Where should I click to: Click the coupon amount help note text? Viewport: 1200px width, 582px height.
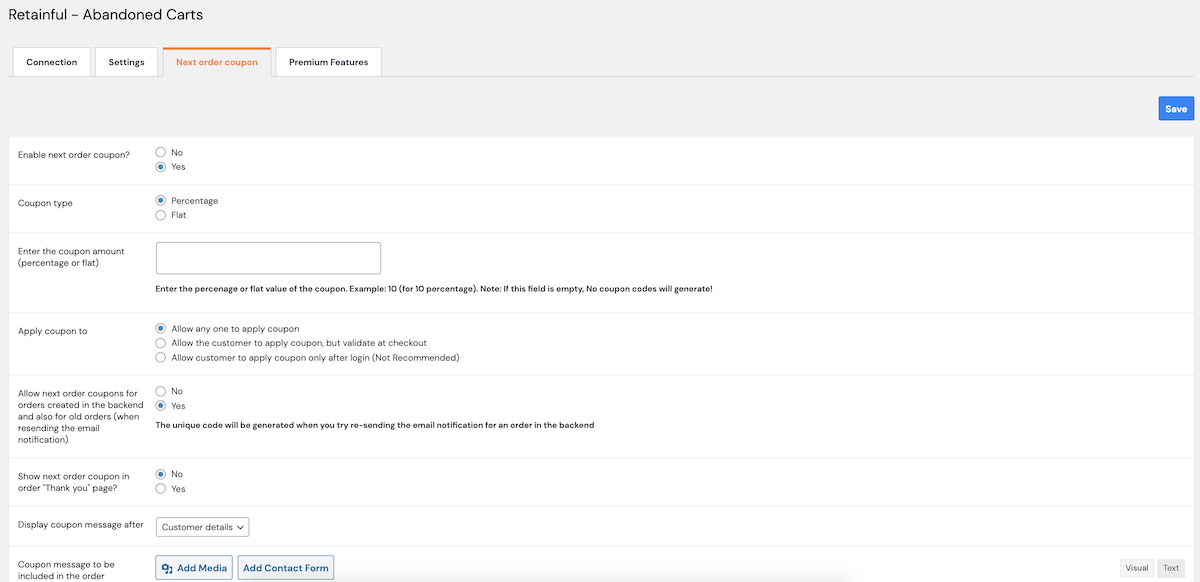pyautogui.click(x=434, y=288)
